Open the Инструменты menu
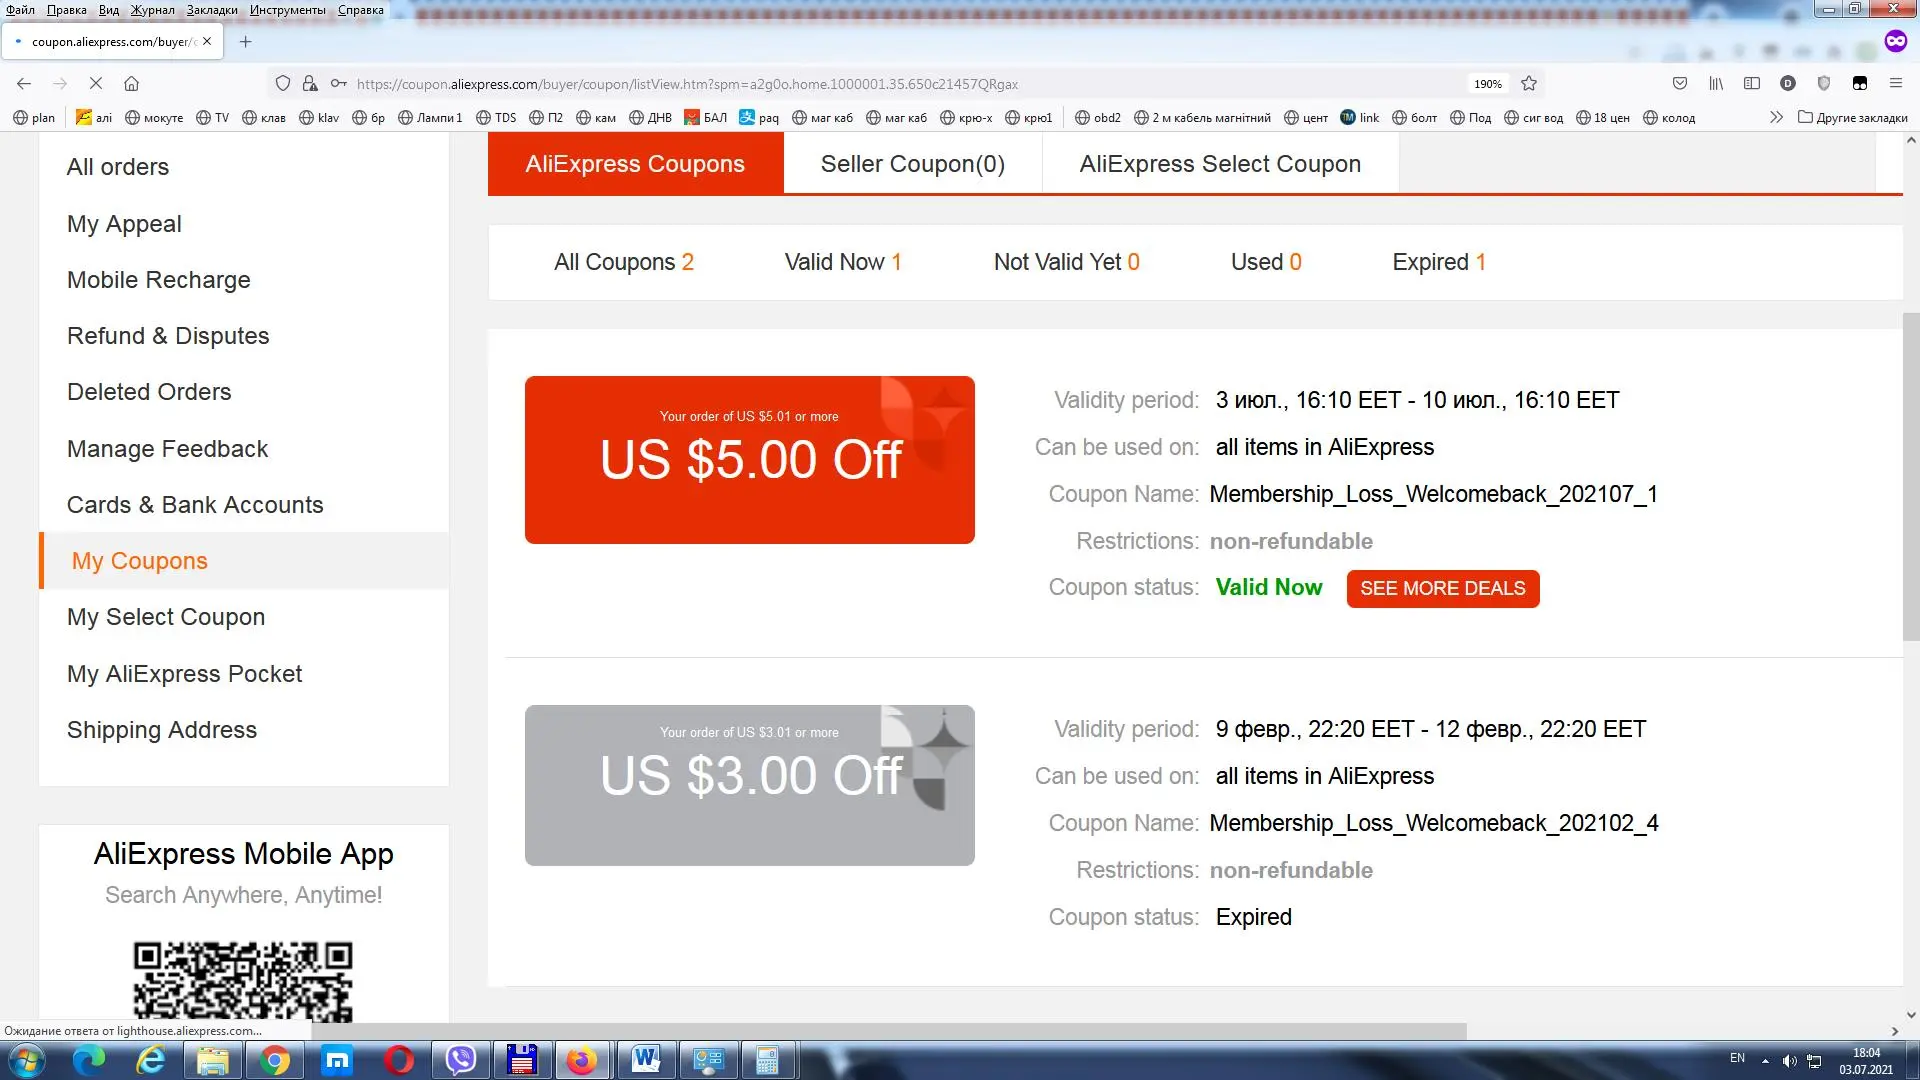Viewport: 1920px width, 1080px height. tap(288, 10)
